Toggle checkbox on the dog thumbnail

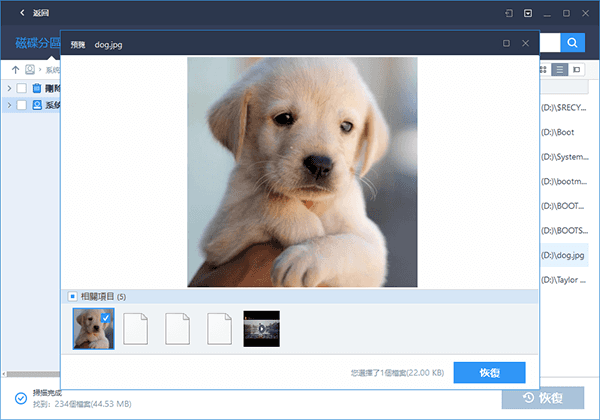click(x=107, y=316)
